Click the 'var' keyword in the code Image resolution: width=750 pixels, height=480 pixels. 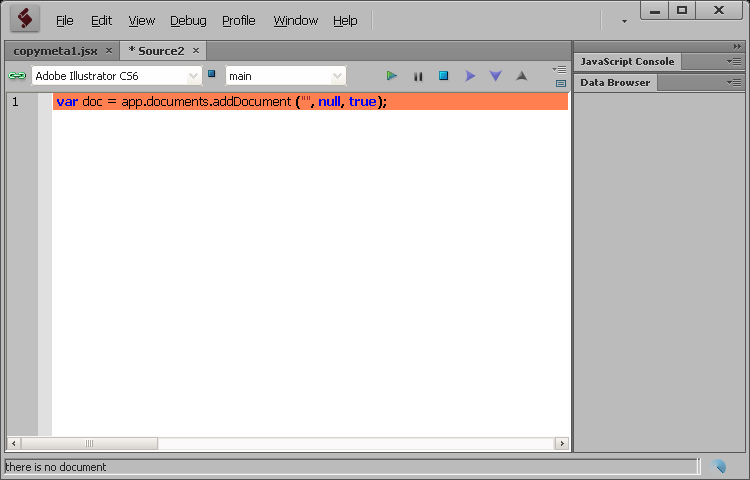67,101
